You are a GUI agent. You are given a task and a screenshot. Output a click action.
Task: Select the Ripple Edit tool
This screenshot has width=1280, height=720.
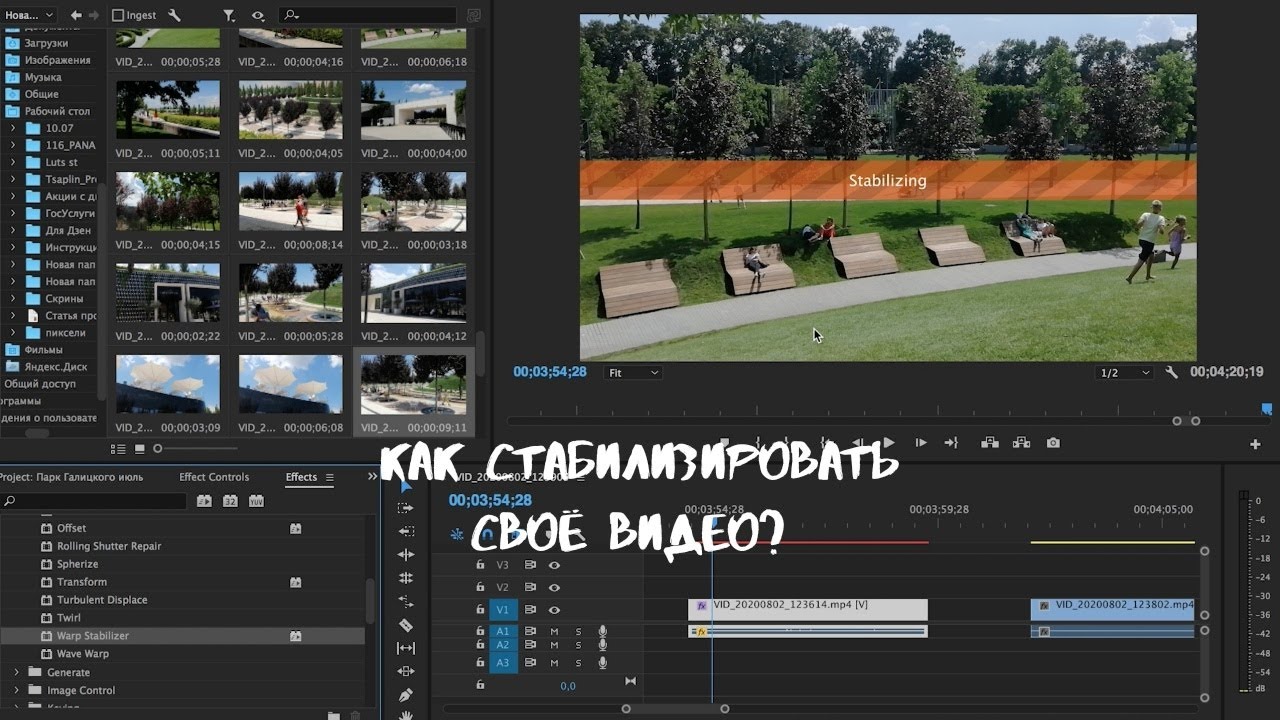coord(406,554)
